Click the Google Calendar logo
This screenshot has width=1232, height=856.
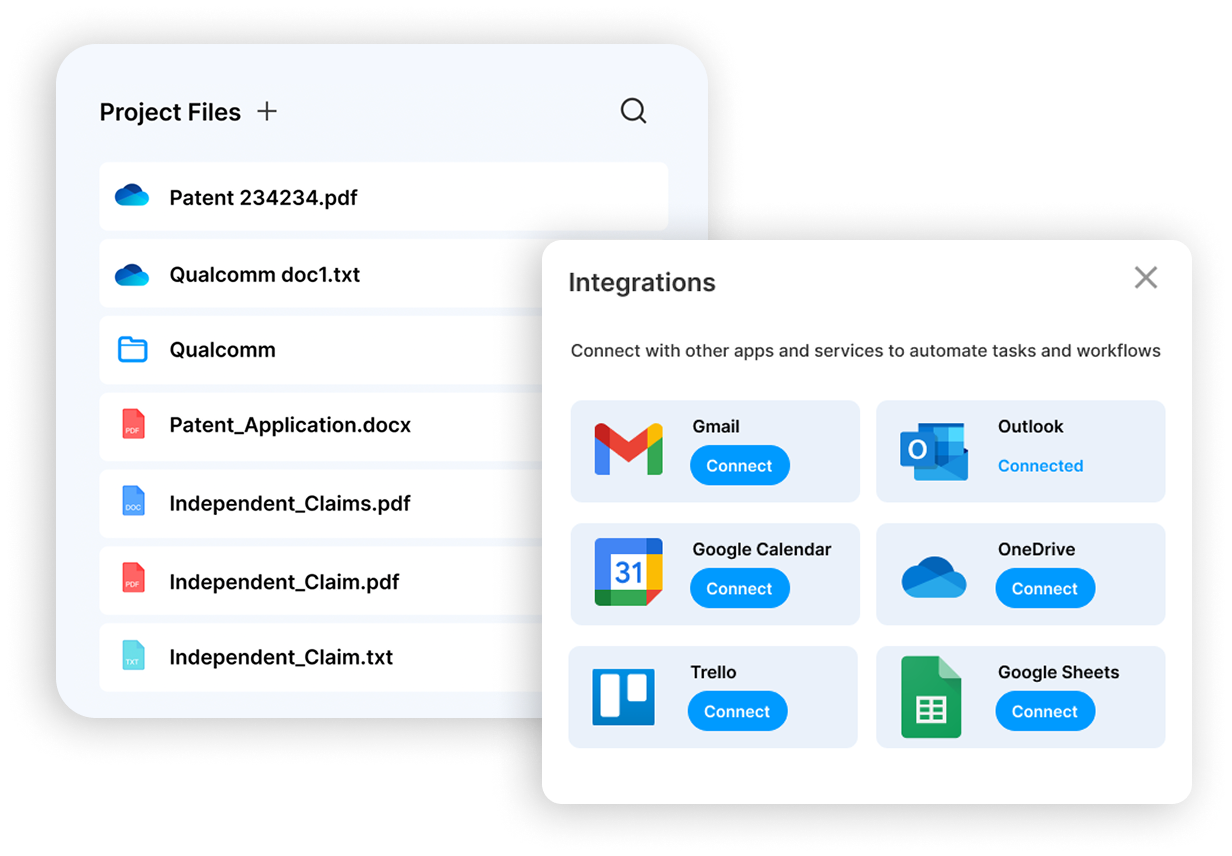(x=628, y=572)
